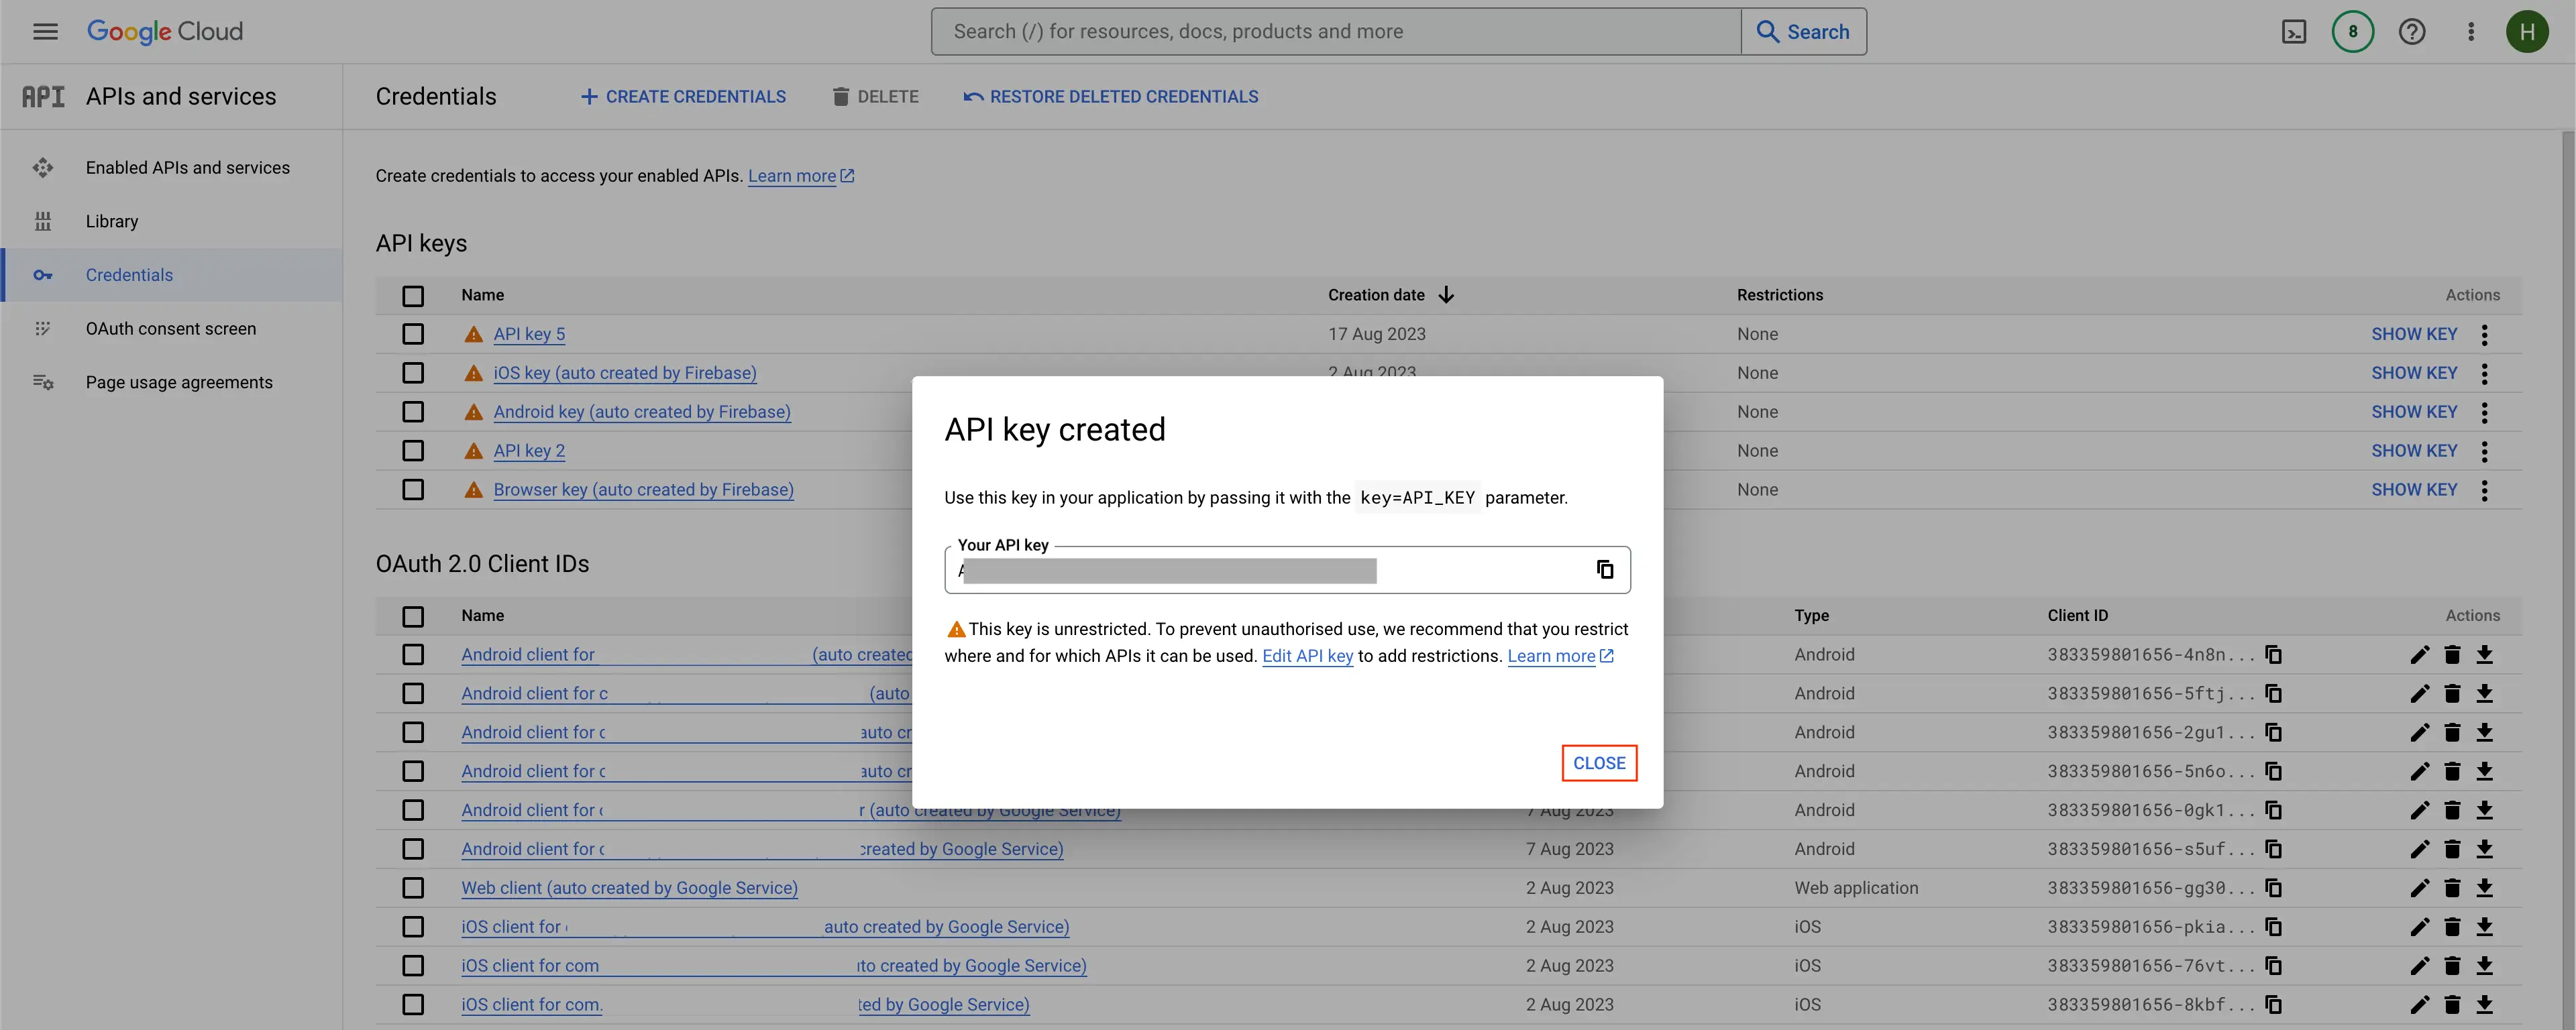Copy client ID ending gg30
The height and width of the screenshot is (1030, 2576).
click(2273, 888)
